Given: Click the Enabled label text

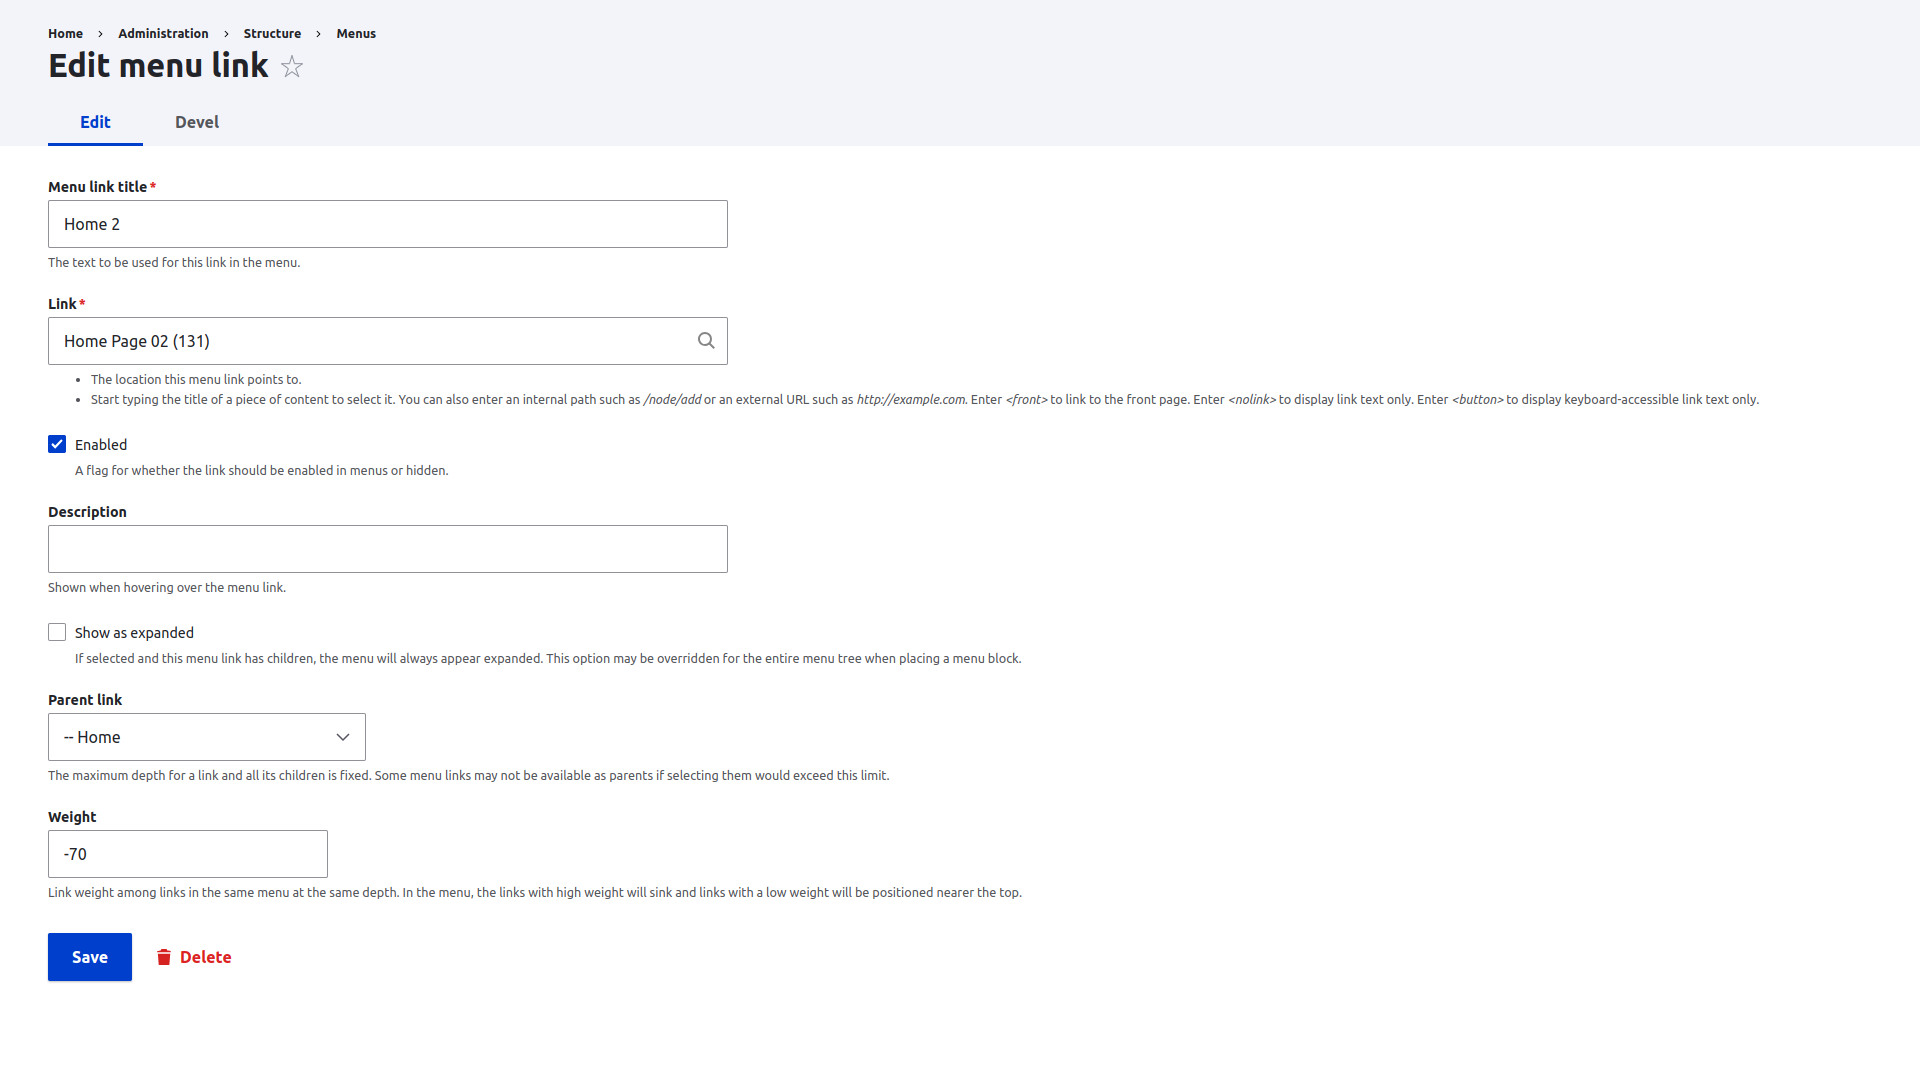Looking at the screenshot, I should point(101,445).
